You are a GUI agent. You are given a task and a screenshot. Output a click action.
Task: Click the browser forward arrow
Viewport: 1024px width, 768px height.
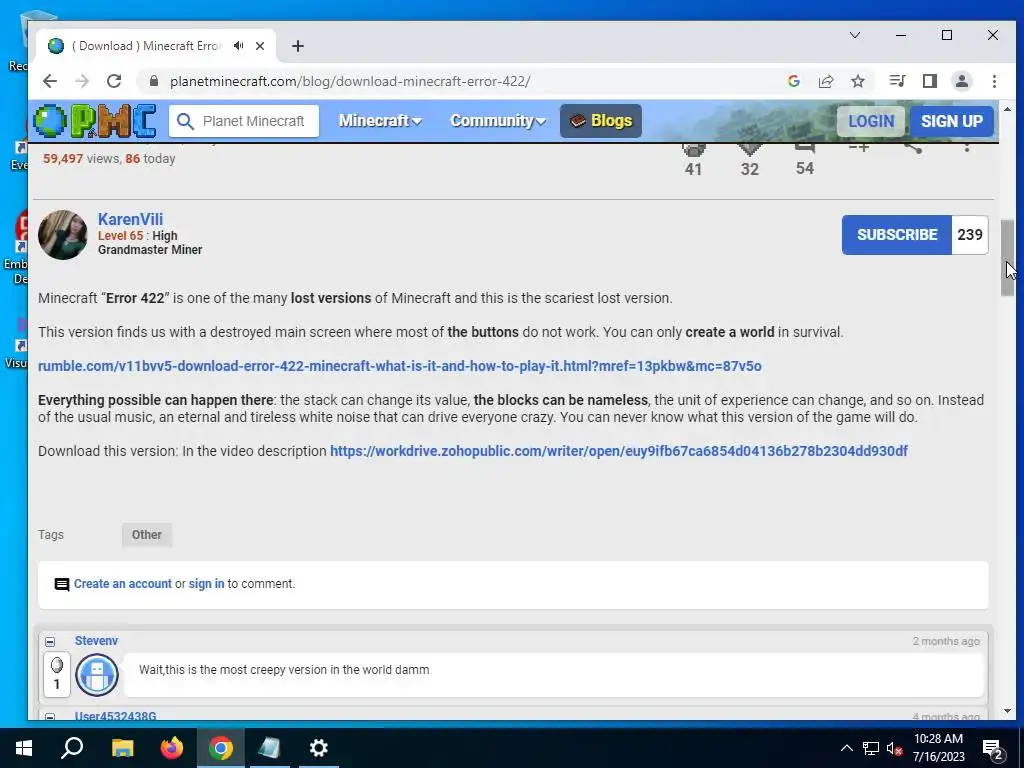coord(82,81)
